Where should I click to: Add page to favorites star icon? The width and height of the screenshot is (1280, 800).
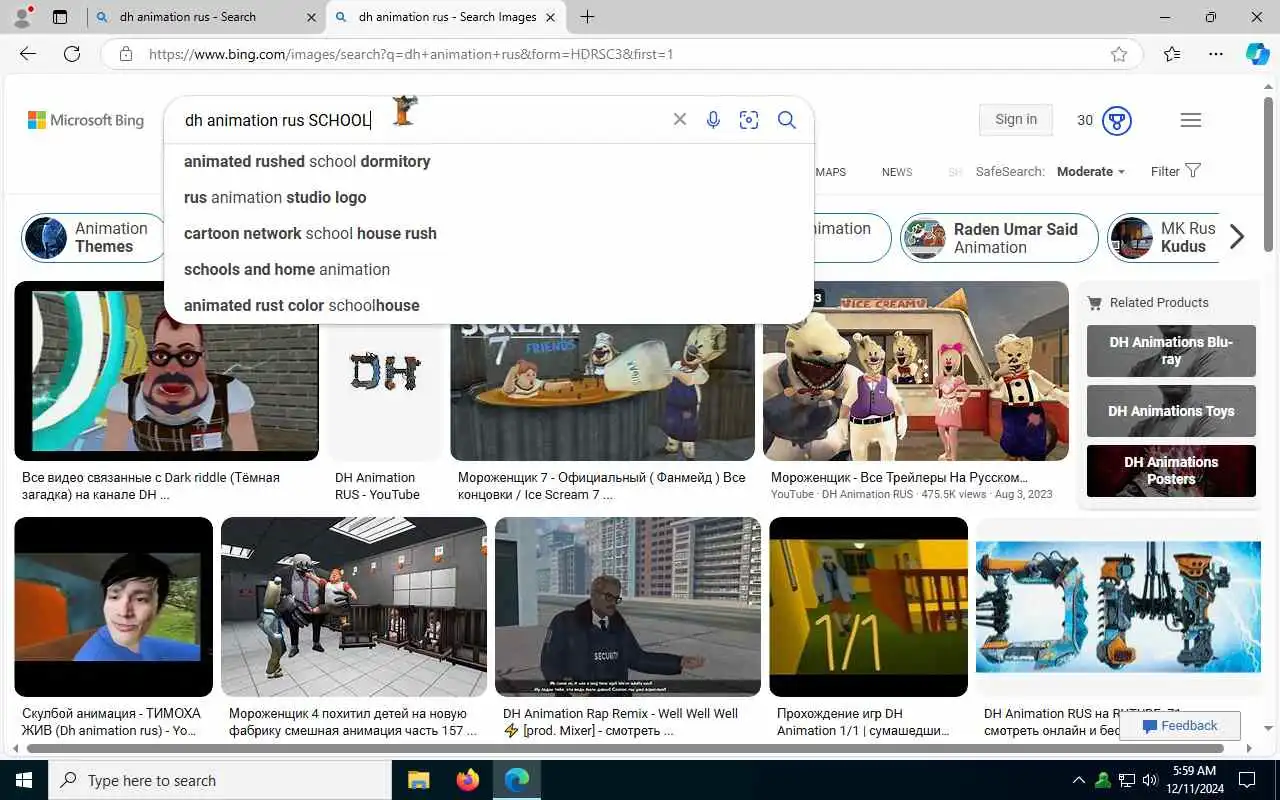pyautogui.click(x=1119, y=54)
